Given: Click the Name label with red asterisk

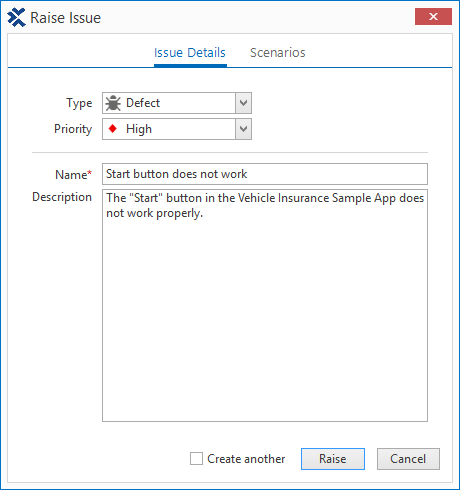Looking at the screenshot, I should click(73, 174).
